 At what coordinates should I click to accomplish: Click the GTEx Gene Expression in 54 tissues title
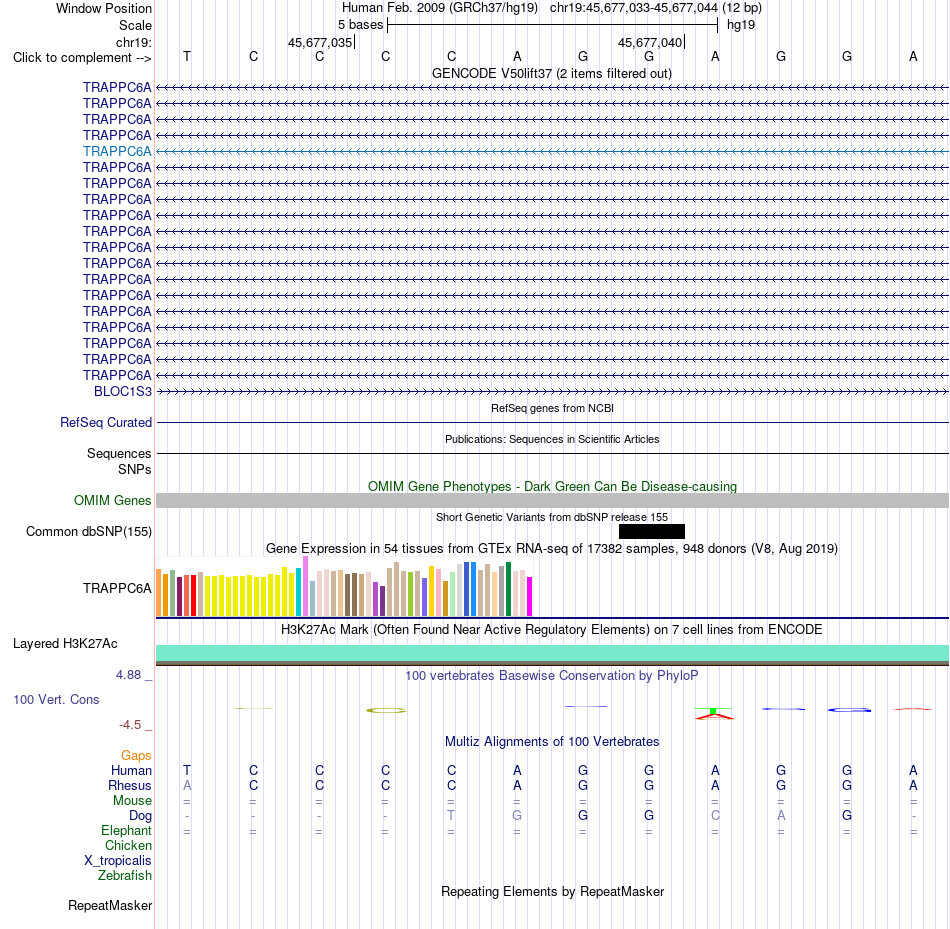pos(551,548)
